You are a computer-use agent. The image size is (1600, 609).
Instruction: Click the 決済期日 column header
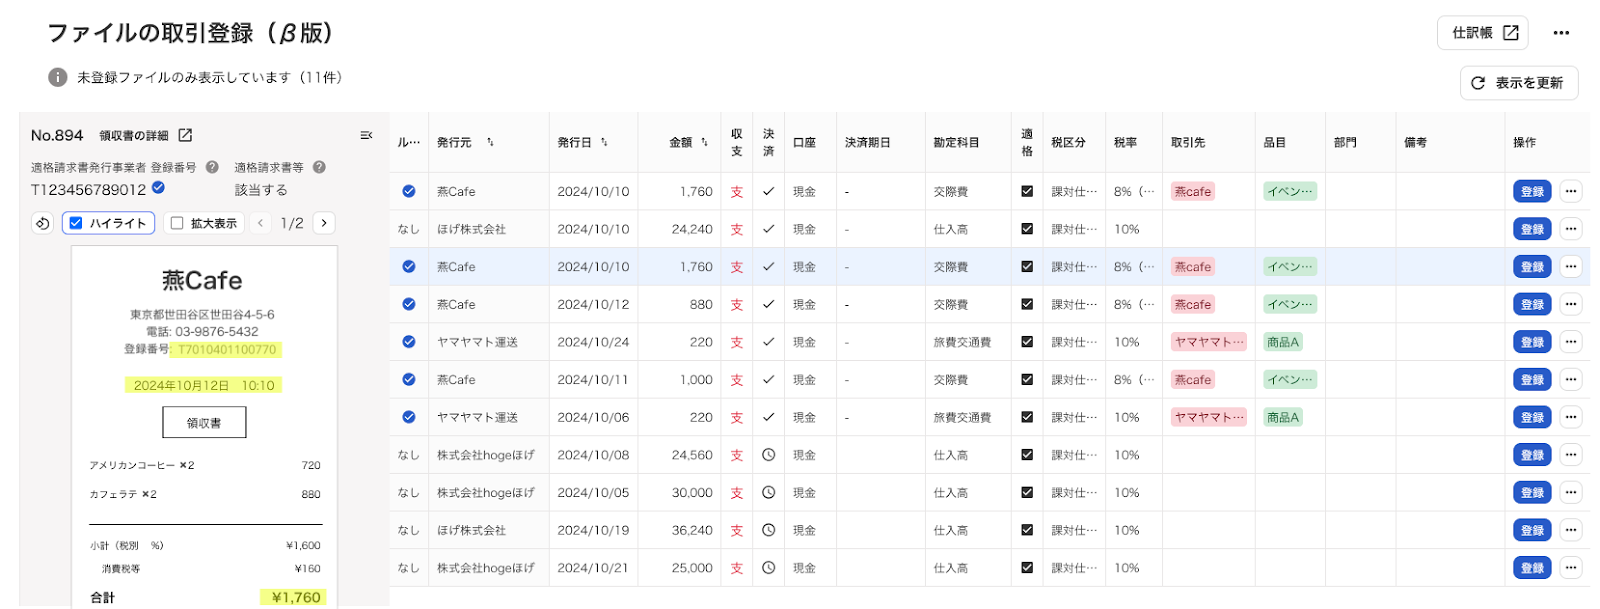pyautogui.click(x=867, y=142)
